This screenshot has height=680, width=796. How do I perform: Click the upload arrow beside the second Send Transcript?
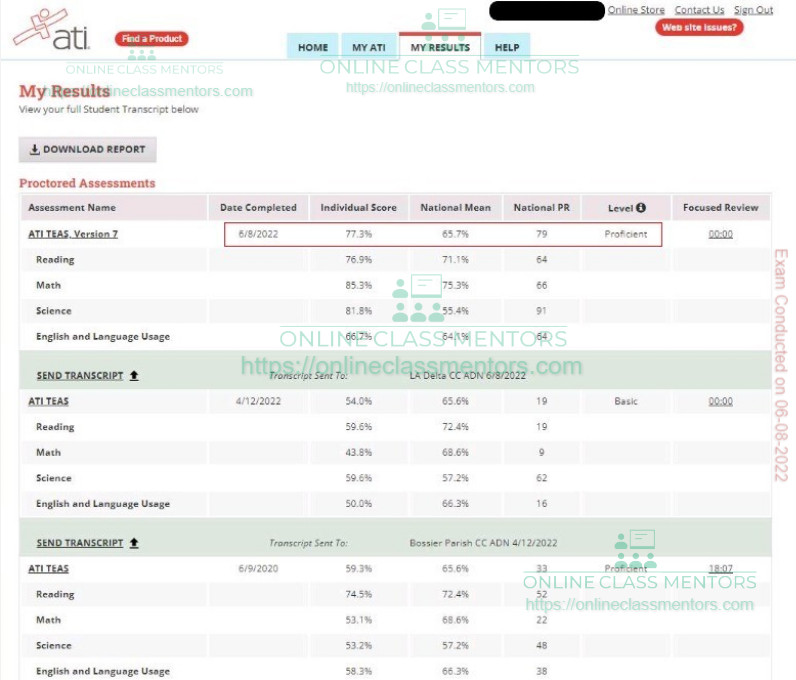pyautogui.click(x=134, y=543)
